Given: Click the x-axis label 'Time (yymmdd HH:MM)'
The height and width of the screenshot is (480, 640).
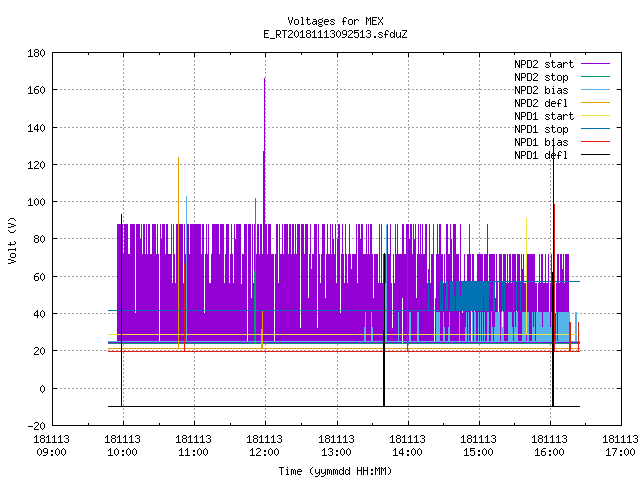Looking at the screenshot, I should pyautogui.click(x=336, y=471).
